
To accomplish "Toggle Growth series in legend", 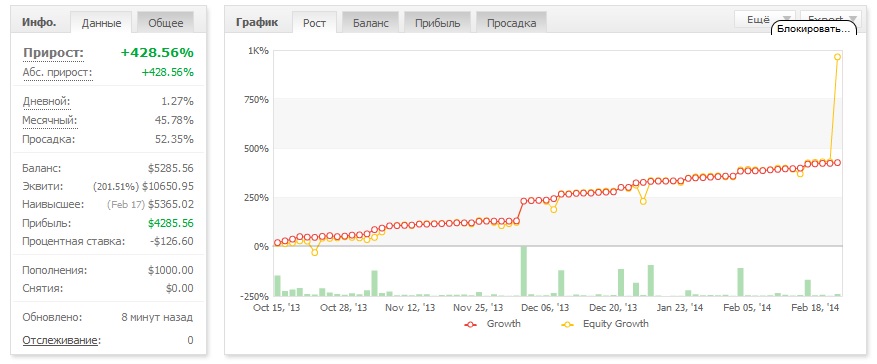I will click(x=493, y=324).
